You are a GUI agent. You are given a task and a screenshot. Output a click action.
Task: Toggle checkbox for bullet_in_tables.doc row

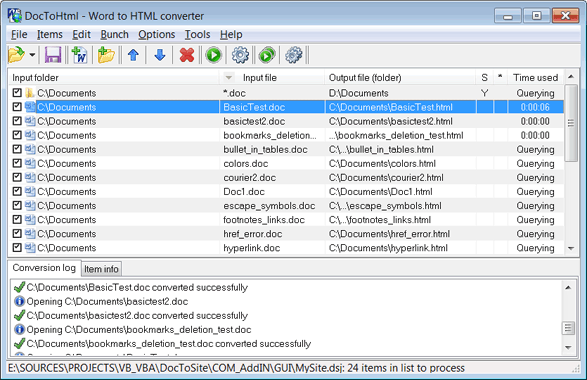(17, 149)
